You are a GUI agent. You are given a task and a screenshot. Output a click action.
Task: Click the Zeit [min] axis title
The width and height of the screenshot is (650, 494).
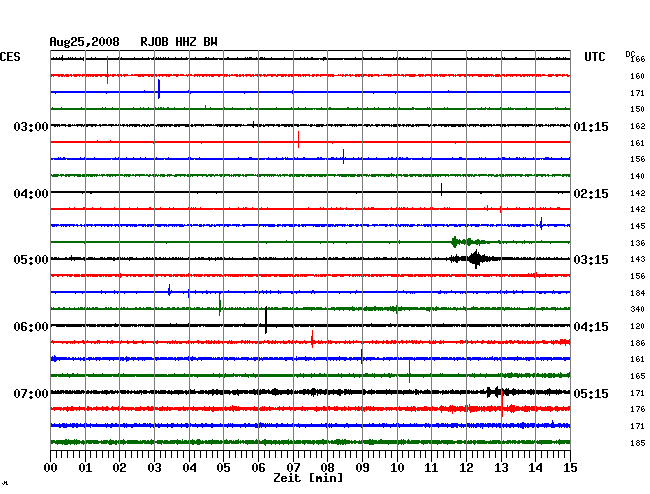[308, 478]
